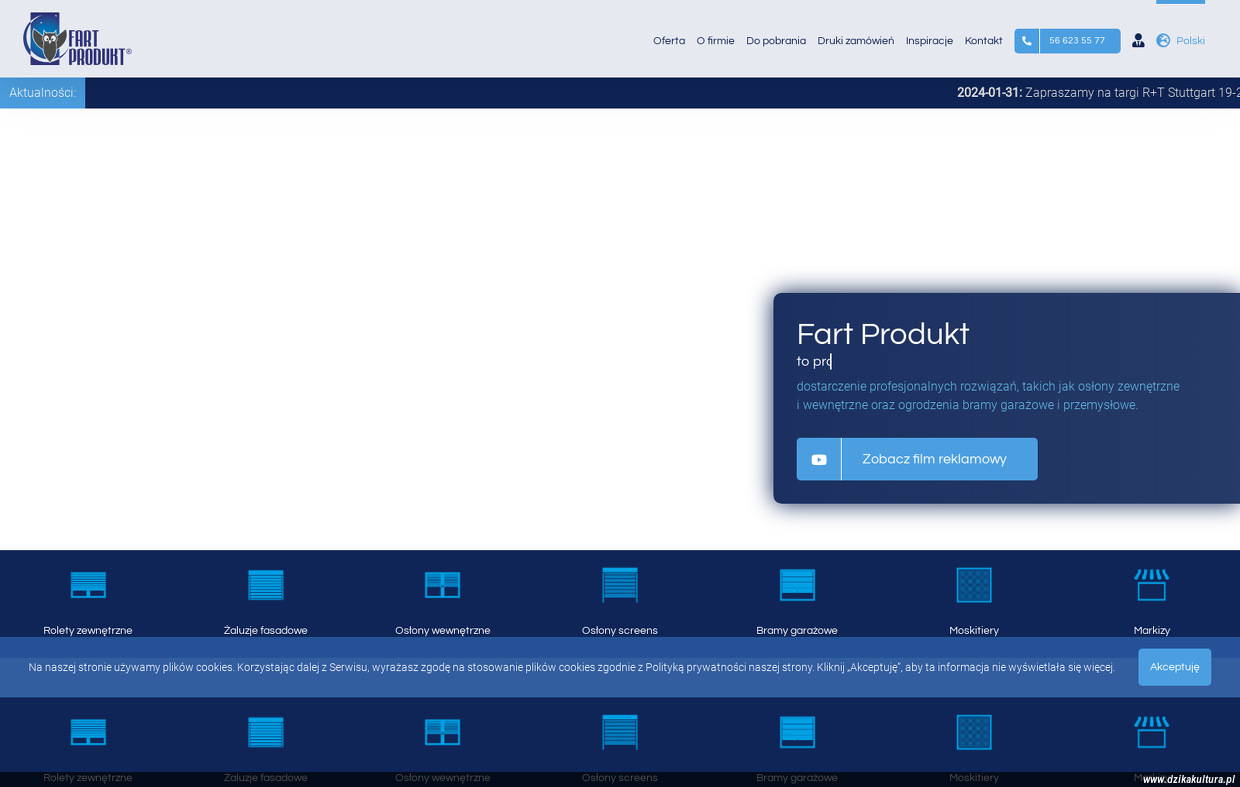The height and width of the screenshot is (787, 1240).
Task: Click the language globe icon
Action: click(1163, 41)
